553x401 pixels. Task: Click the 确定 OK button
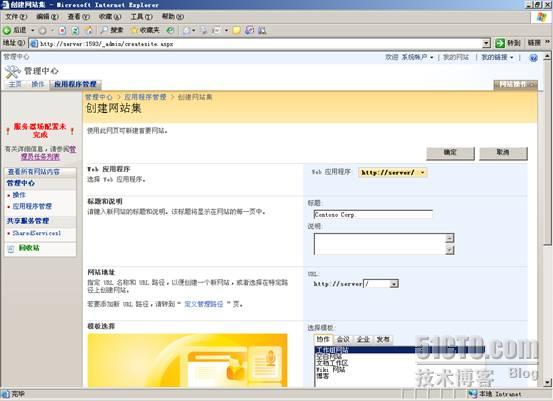450,153
